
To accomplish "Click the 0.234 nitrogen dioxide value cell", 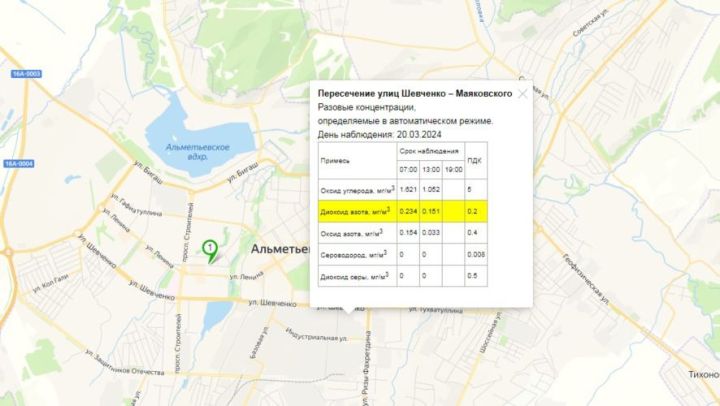I will point(408,211).
